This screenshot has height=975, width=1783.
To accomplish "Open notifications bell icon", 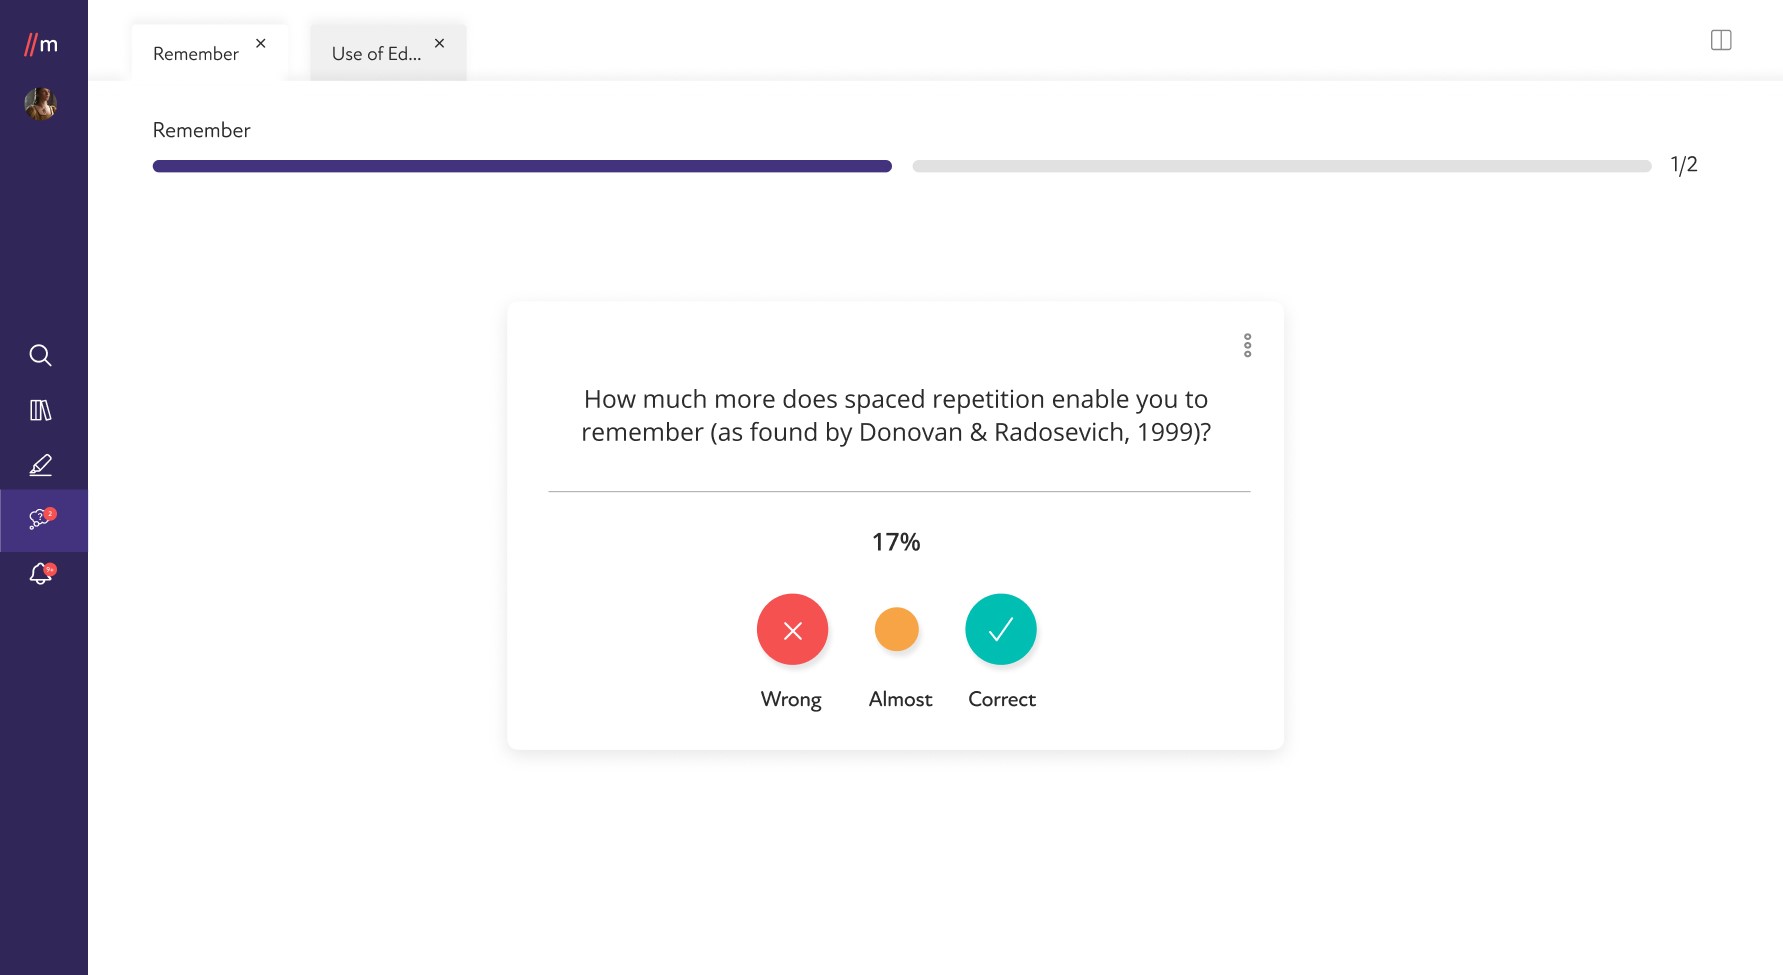I will pyautogui.click(x=41, y=574).
